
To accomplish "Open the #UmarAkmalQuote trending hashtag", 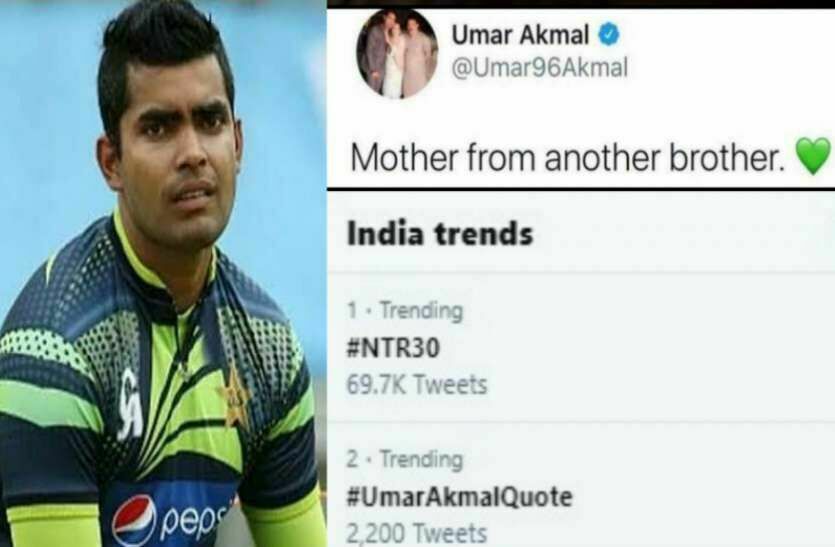I will pyautogui.click(x=460, y=496).
